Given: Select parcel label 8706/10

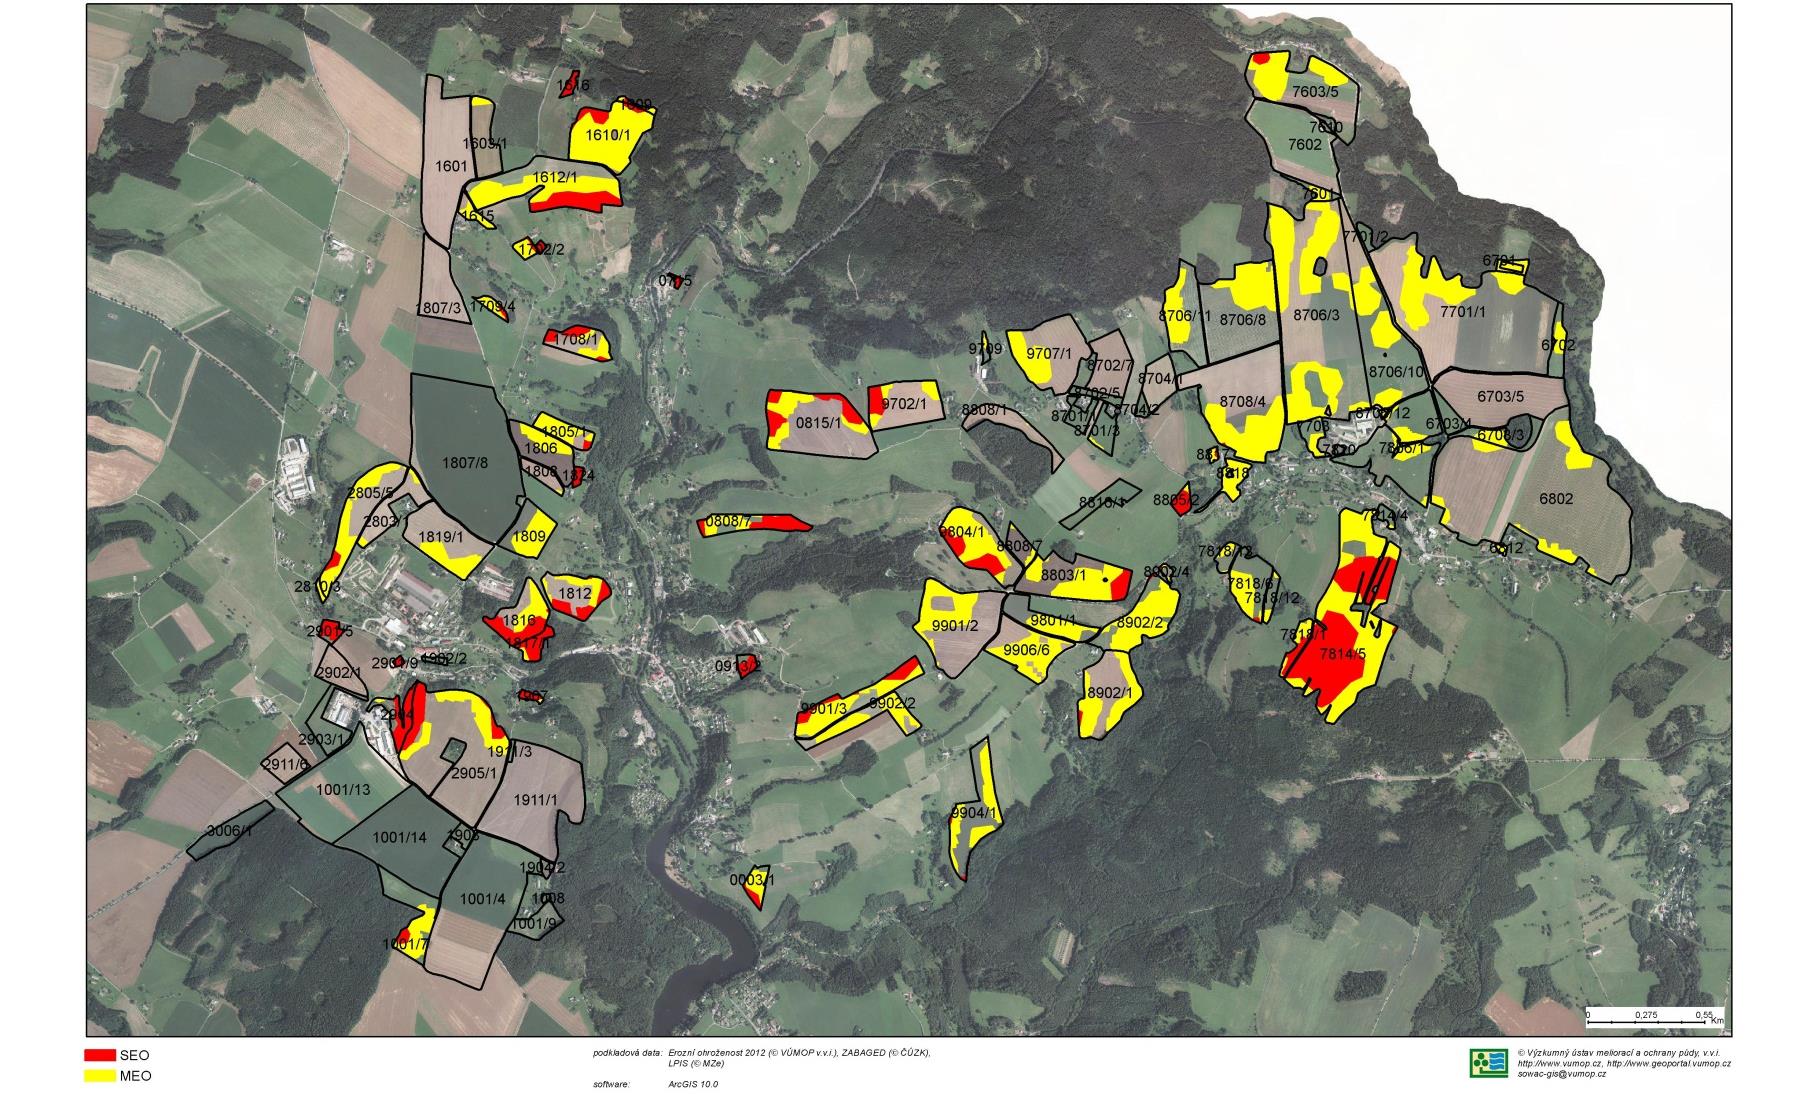Looking at the screenshot, I should 1395,372.
